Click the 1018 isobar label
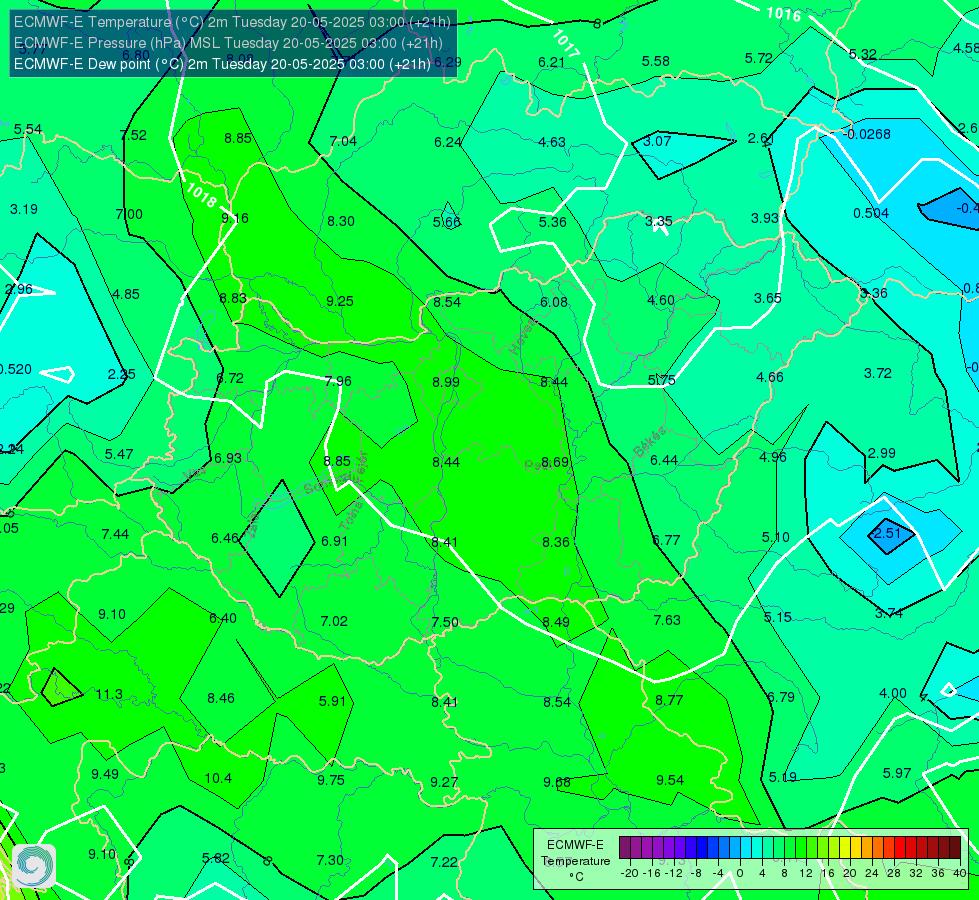The width and height of the screenshot is (979, 900). (x=201, y=195)
